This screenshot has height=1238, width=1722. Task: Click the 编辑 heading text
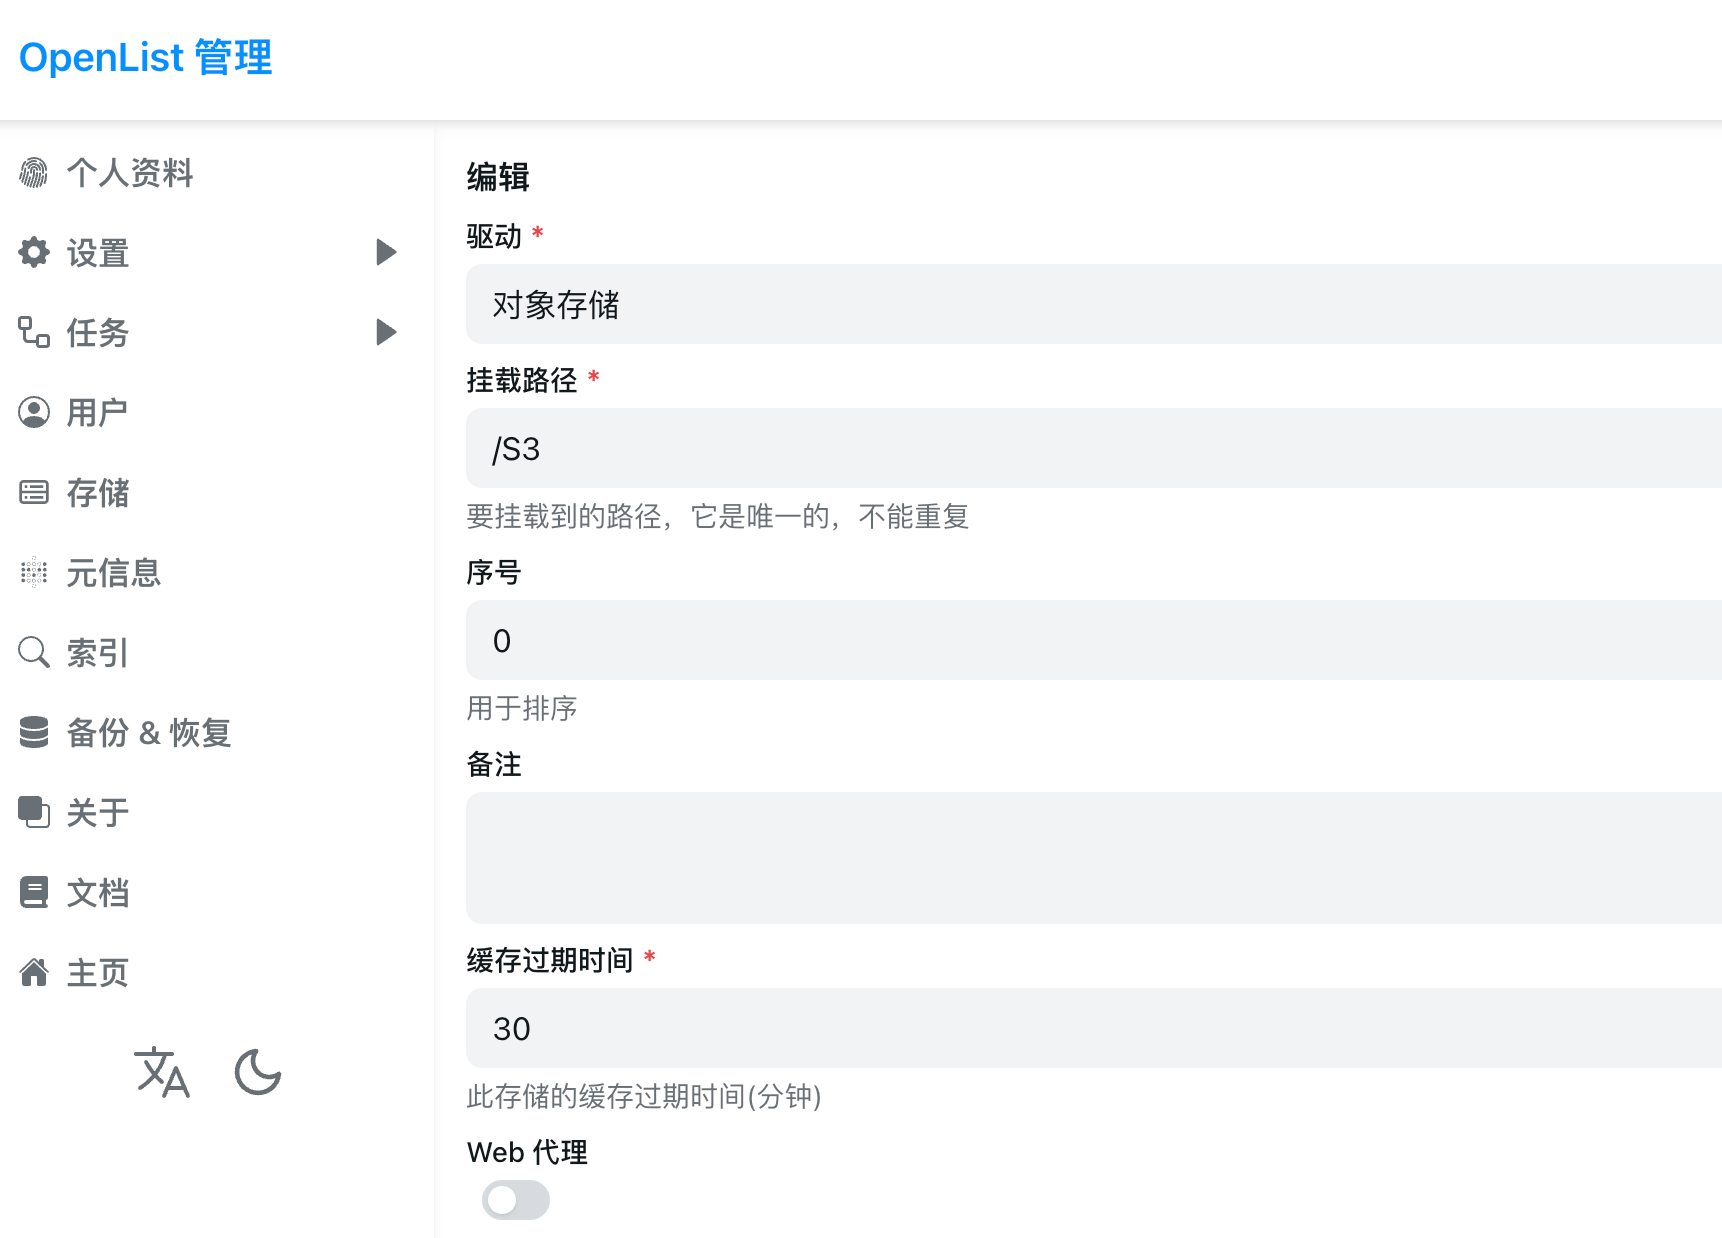(498, 177)
